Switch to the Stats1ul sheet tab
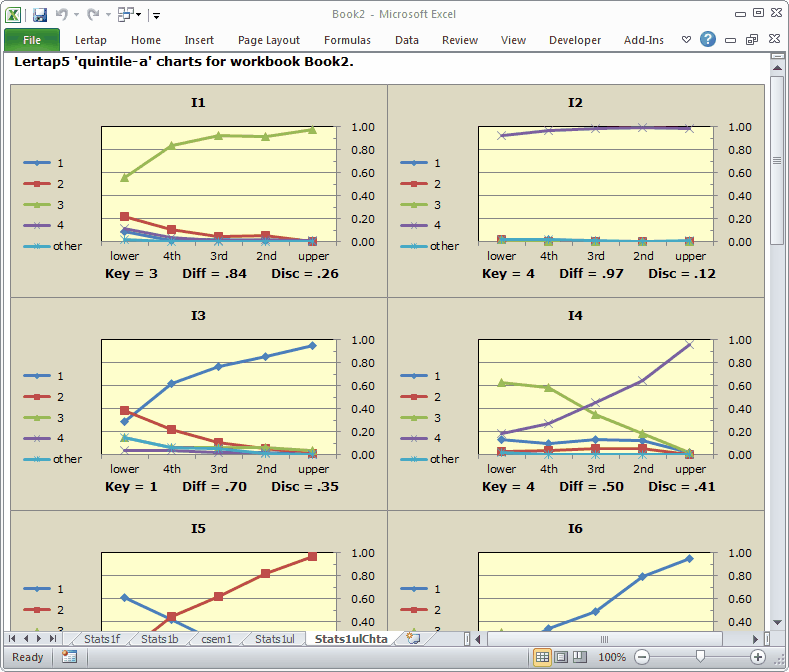The height and width of the screenshot is (672, 789). (x=274, y=639)
